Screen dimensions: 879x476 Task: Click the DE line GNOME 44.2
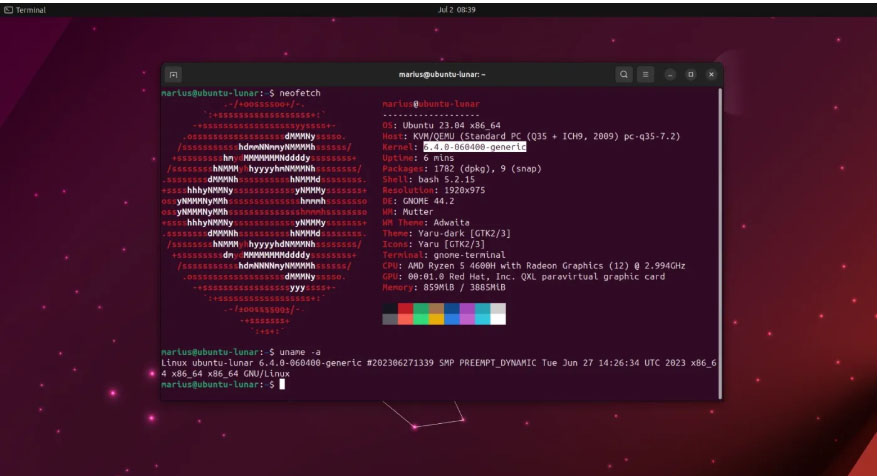(x=418, y=201)
